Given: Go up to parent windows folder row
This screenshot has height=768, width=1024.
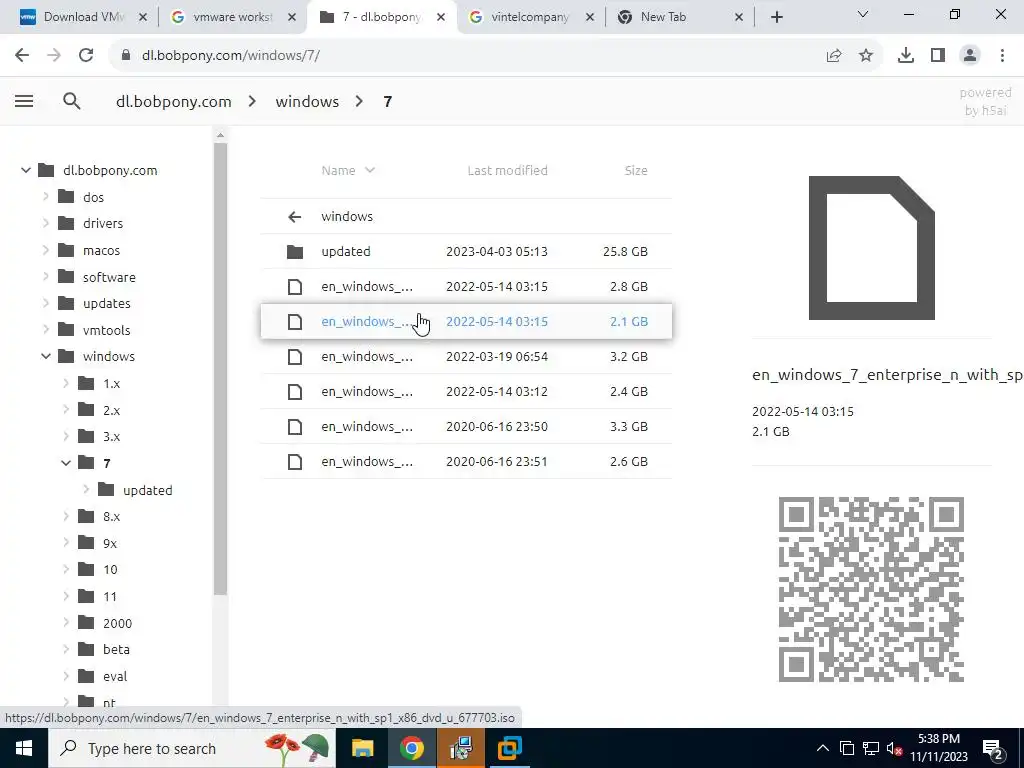Looking at the screenshot, I should point(466,216).
